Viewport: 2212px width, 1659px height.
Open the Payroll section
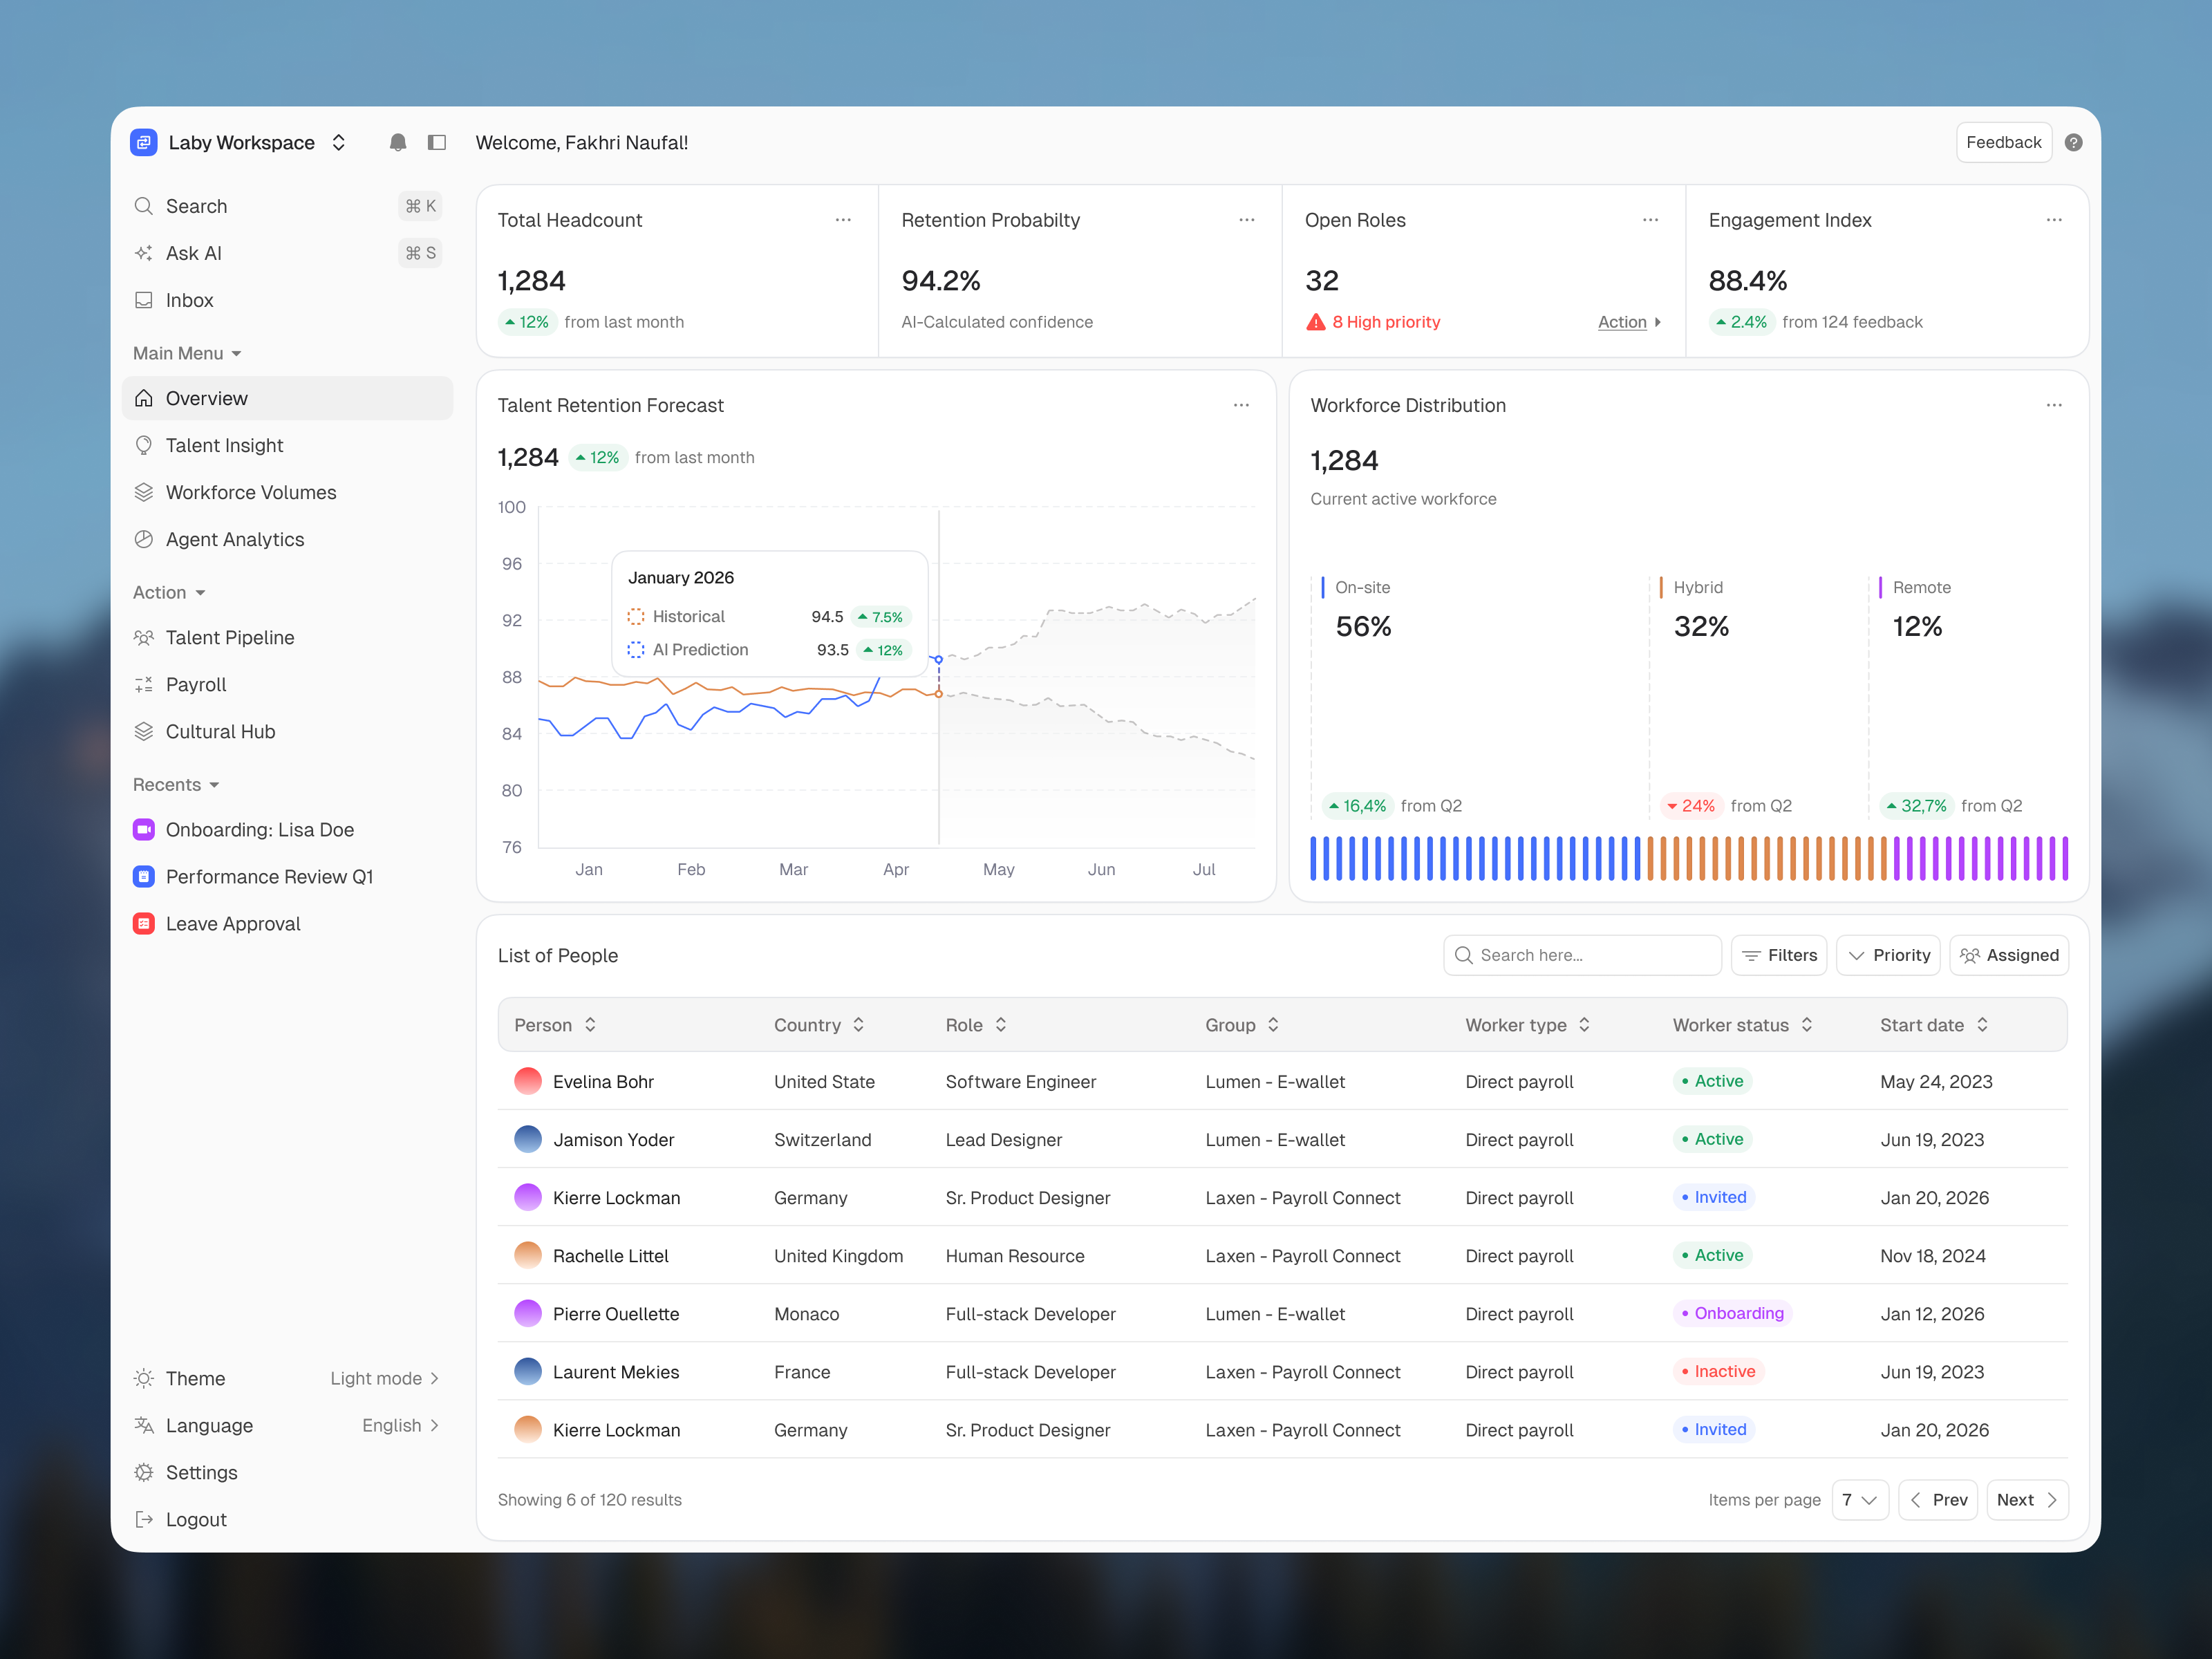point(196,684)
